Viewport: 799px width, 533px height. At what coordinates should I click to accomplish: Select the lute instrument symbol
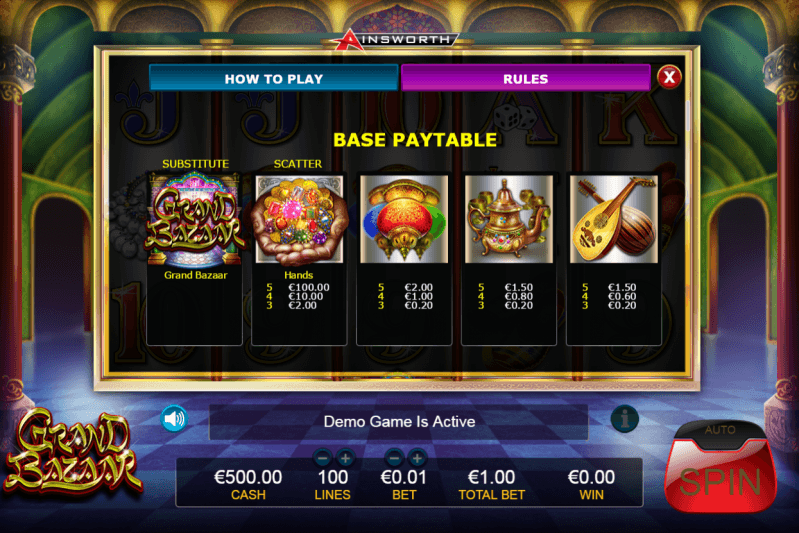click(614, 219)
